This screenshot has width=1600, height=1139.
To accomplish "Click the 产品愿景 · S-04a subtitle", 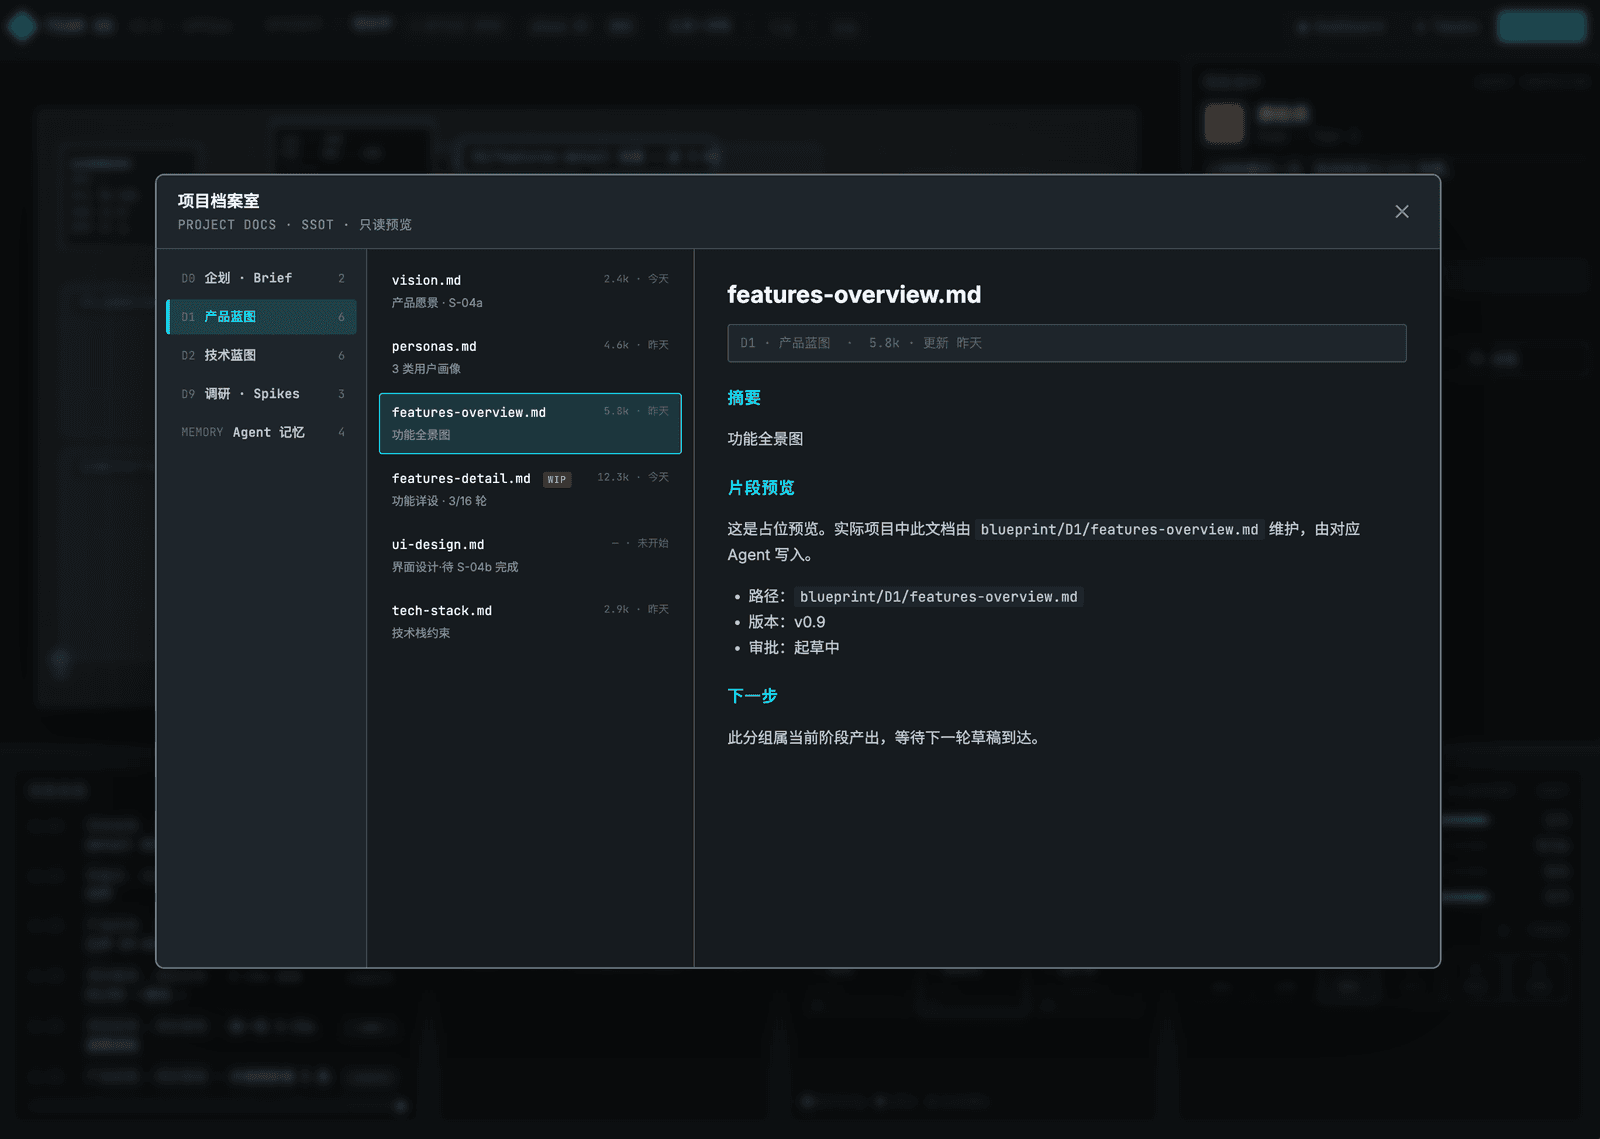I will (x=437, y=303).
